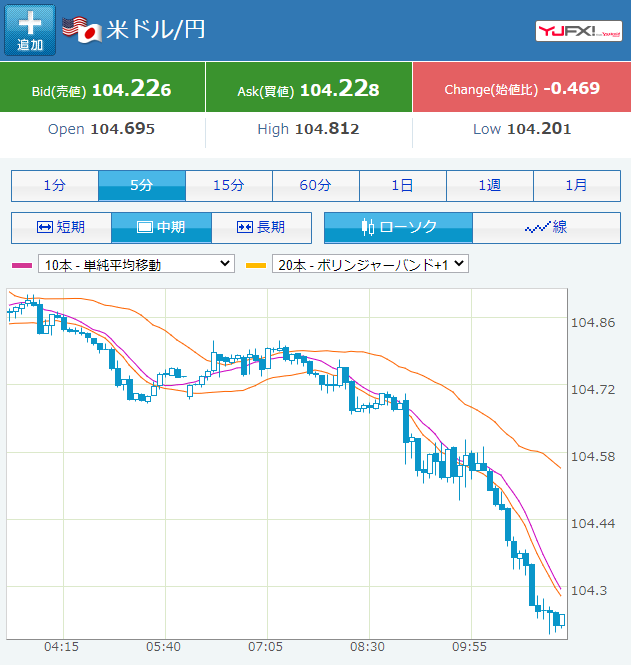Click the 05:40 time axis label
This screenshot has width=631, height=665.
click(x=163, y=647)
